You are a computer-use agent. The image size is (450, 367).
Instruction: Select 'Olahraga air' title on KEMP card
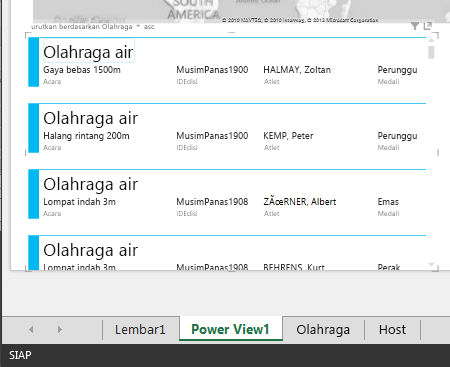(x=90, y=118)
